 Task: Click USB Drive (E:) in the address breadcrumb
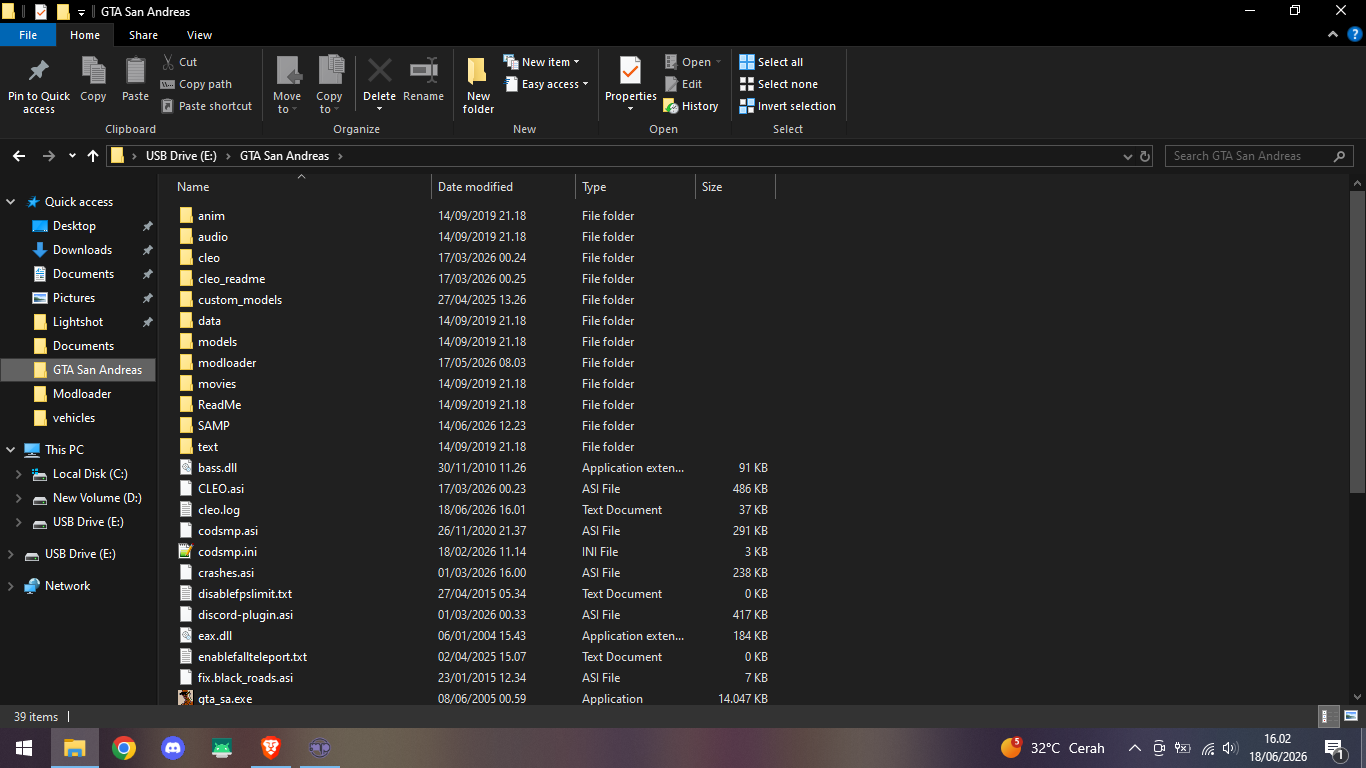pos(181,156)
